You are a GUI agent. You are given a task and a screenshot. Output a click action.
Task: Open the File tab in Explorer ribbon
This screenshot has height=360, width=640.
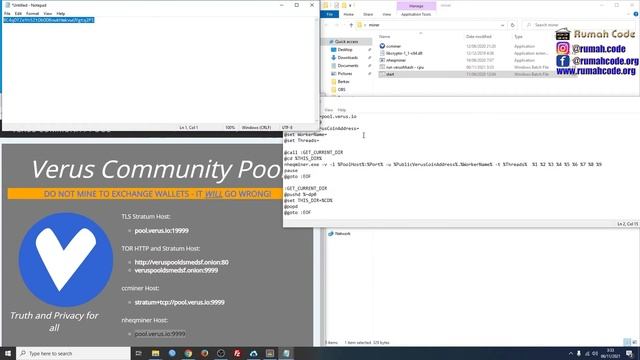(330, 14)
